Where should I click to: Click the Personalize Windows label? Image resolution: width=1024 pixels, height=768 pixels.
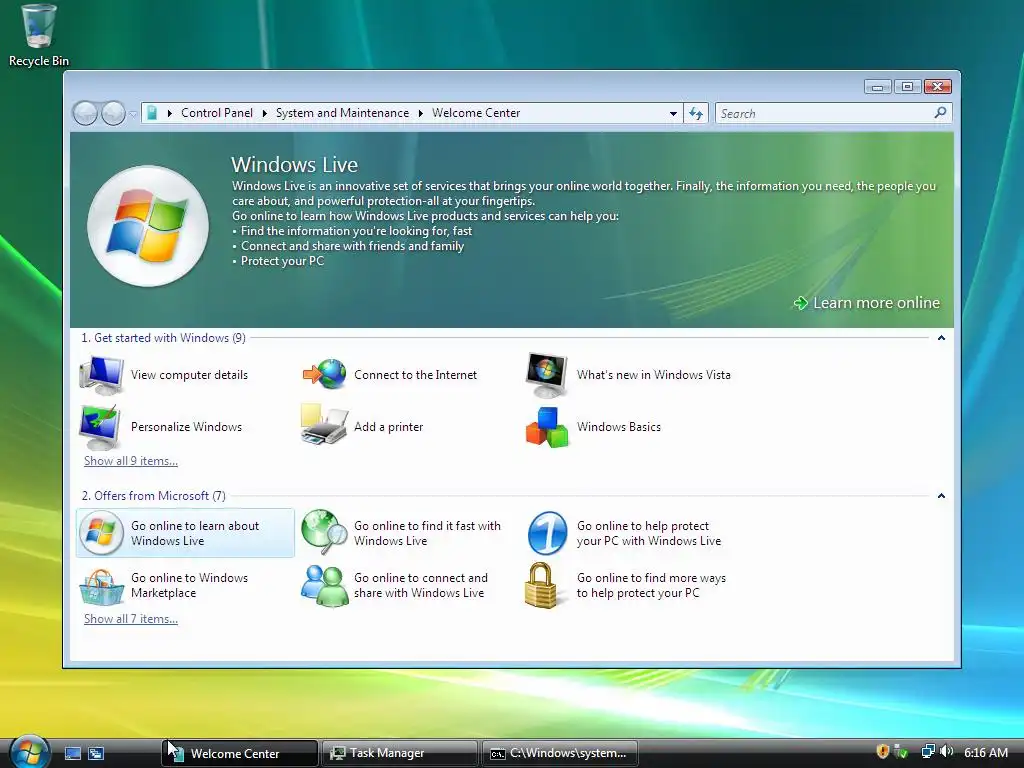pyautogui.click(x=186, y=427)
